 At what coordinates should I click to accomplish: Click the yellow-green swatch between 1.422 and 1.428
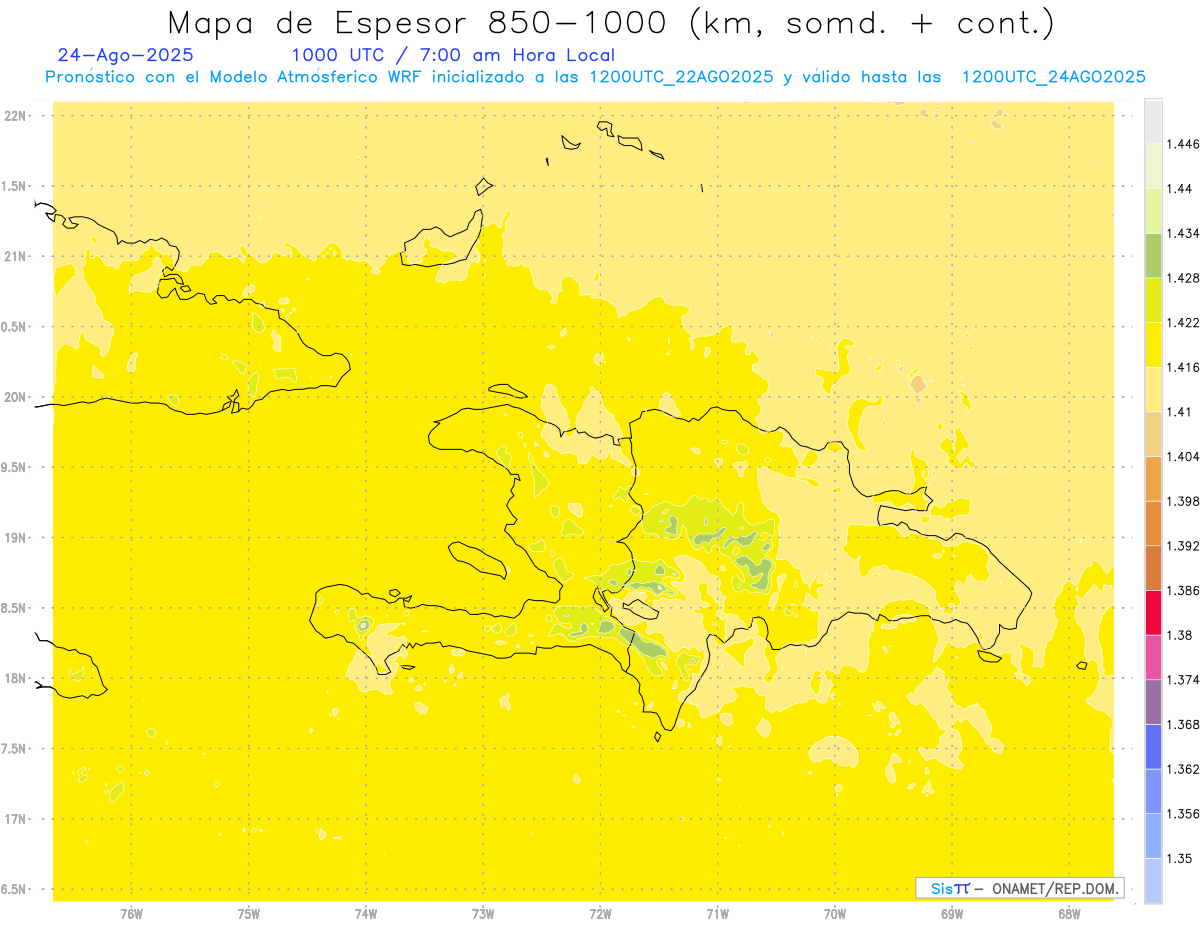tap(1153, 300)
